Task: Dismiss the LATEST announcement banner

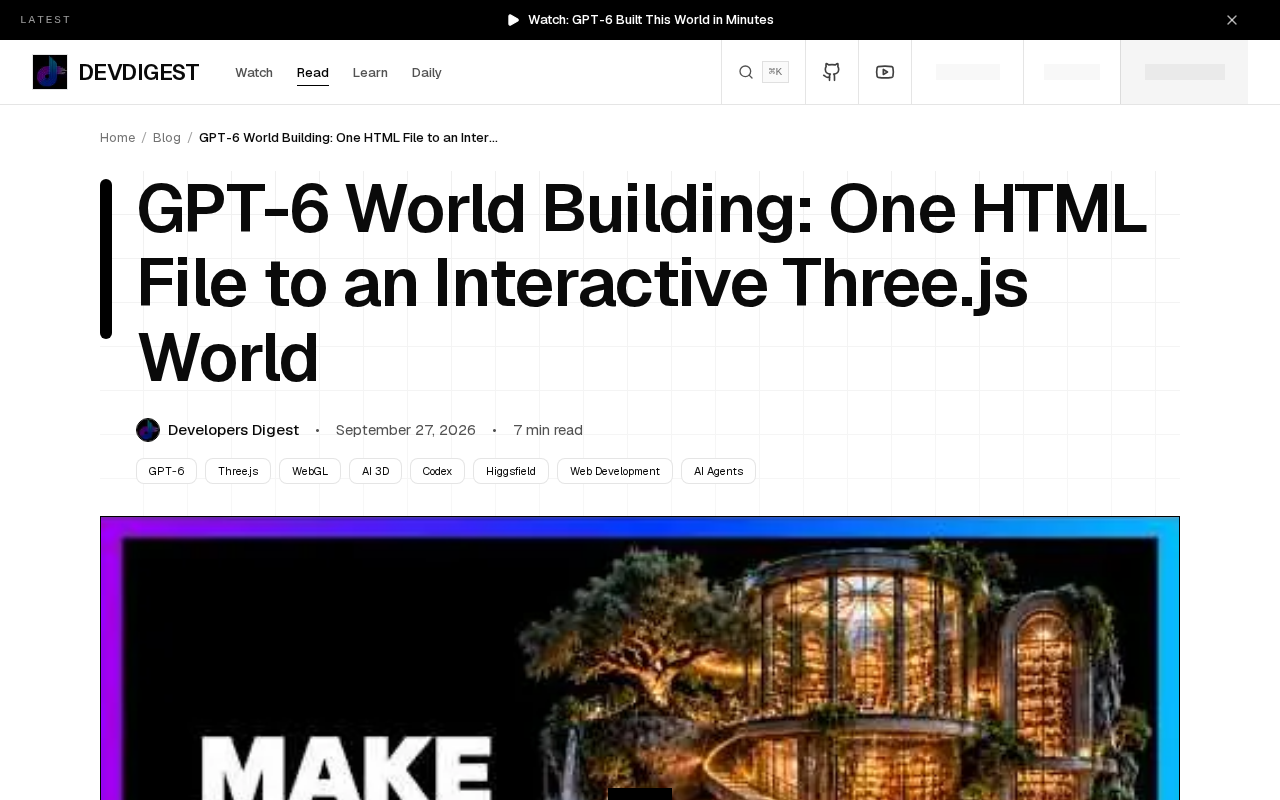Action: [x=1232, y=20]
